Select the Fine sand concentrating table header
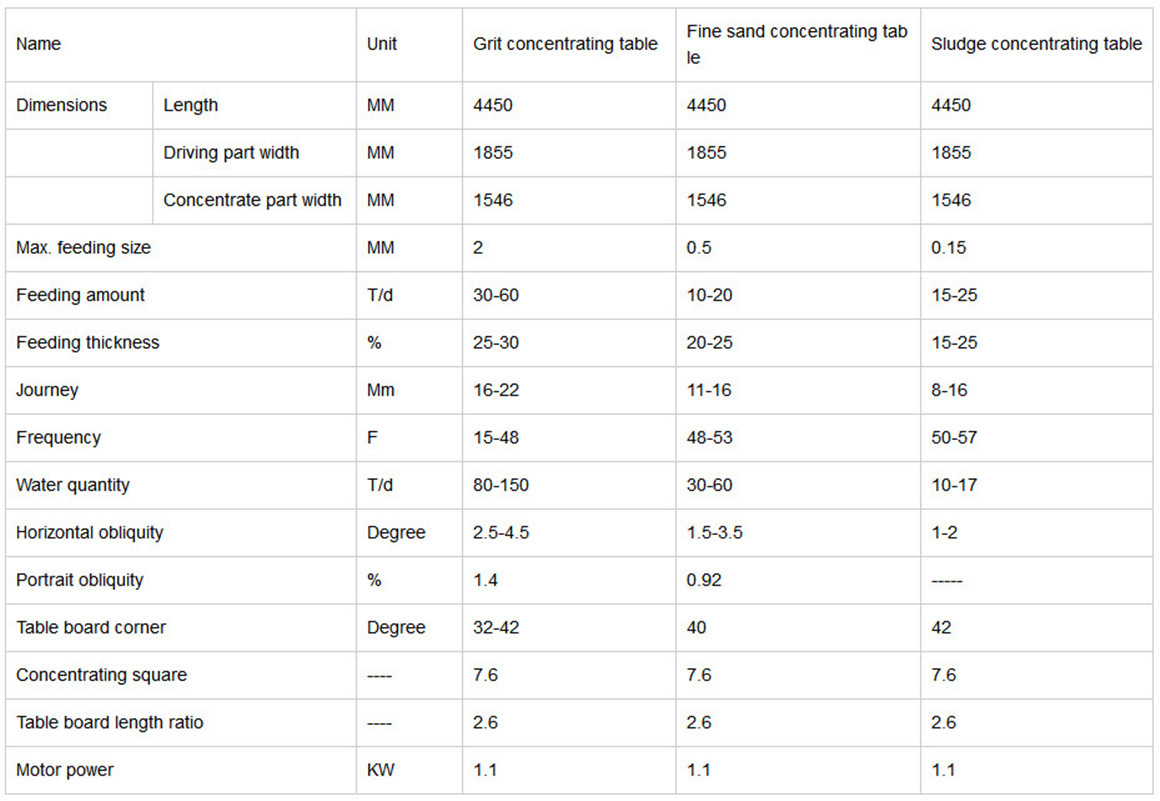The height and width of the screenshot is (801, 1160). 797,44
